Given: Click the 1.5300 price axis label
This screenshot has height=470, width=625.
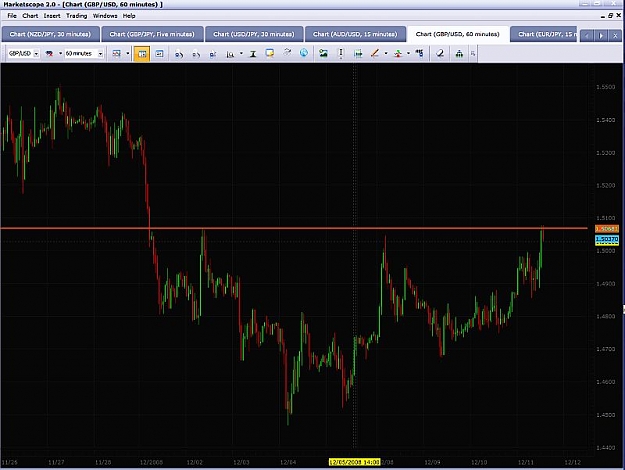Looking at the screenshot, I should click(x=605, y=153).
